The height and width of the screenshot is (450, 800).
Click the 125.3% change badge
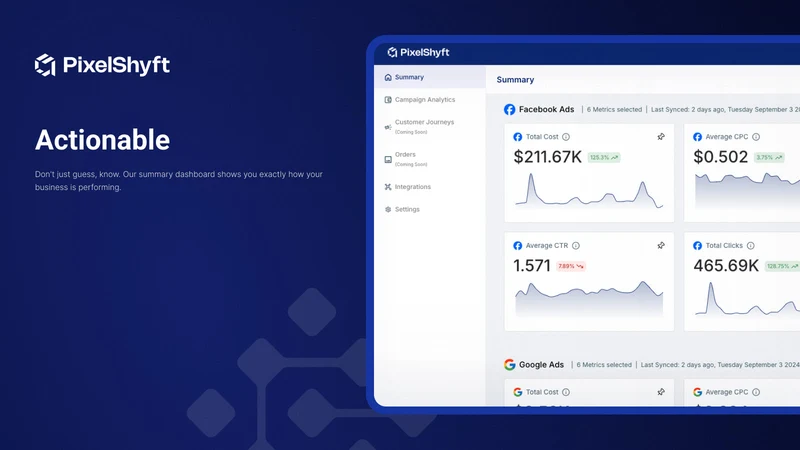tap(604, 157)
